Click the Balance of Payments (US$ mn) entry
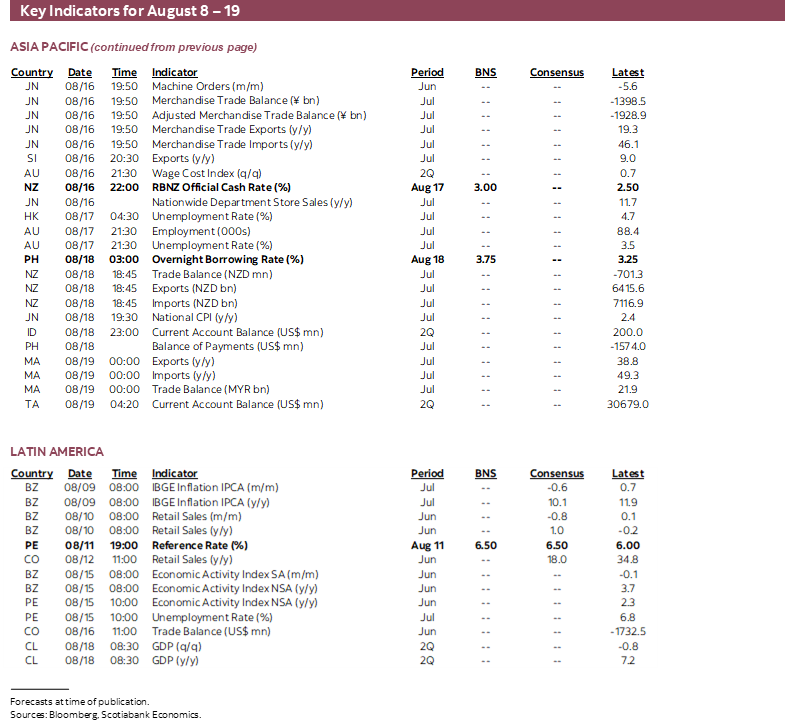This screenshot has height=725, width=785. (227, 347)
